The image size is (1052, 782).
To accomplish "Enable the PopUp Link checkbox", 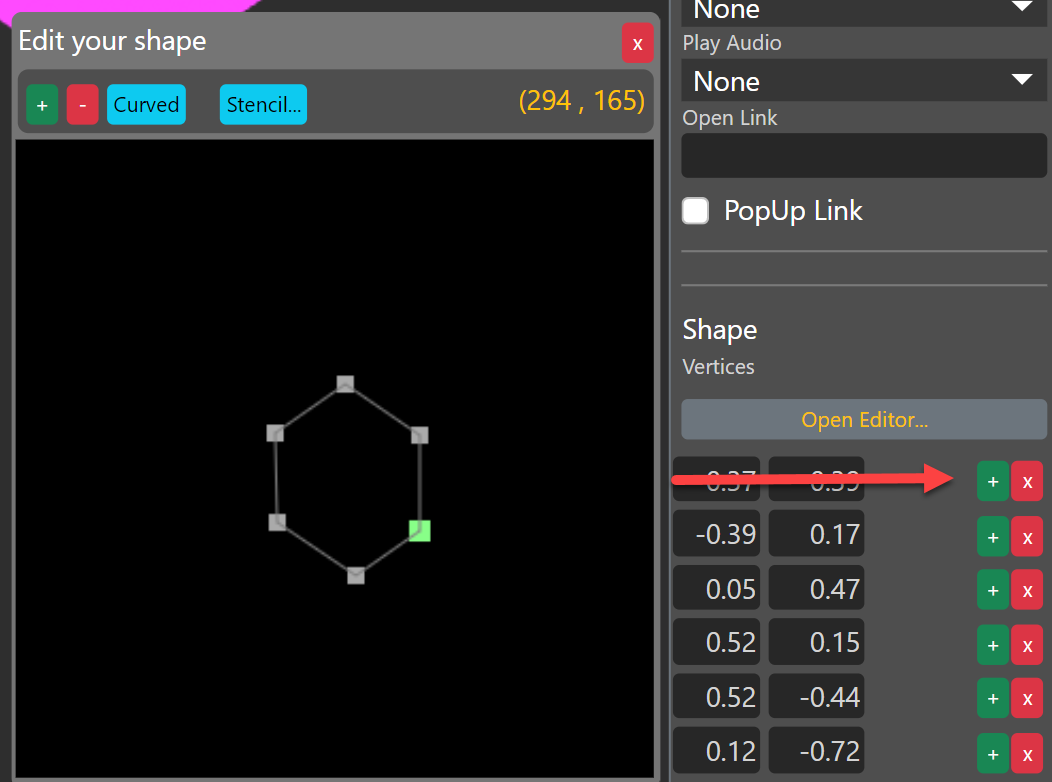I will click(695, 211).
